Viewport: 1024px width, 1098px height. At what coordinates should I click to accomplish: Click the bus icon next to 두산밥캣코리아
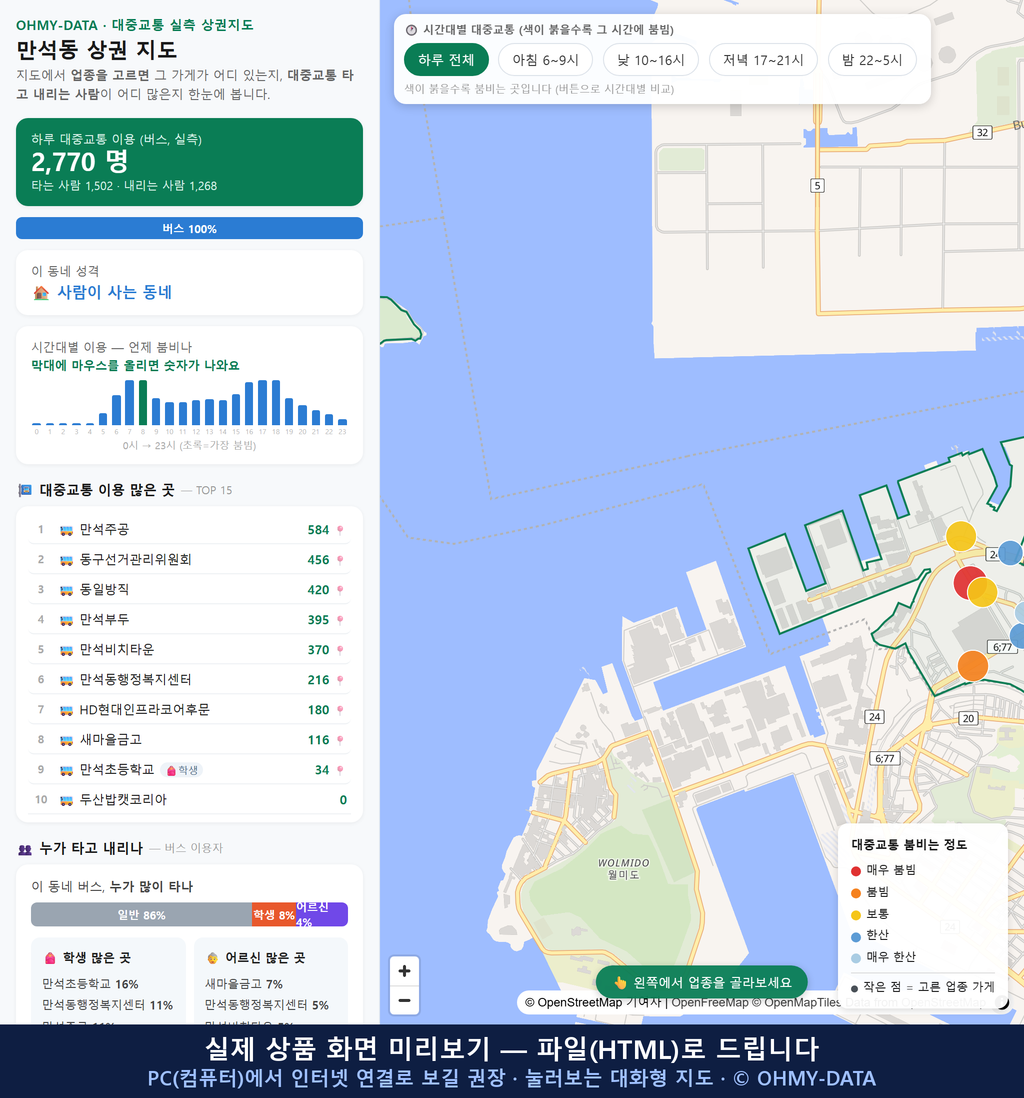(x=67, y=800)
